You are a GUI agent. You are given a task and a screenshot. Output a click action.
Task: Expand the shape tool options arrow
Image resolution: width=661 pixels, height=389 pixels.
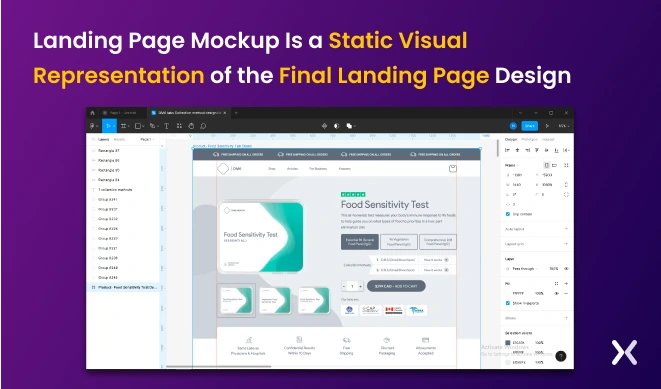pyautogui.click(x=143, y=126)
